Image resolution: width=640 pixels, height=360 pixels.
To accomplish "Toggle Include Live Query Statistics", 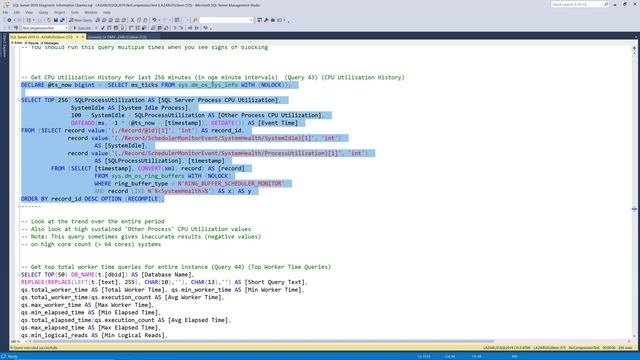I will click(x=138, y=28).
